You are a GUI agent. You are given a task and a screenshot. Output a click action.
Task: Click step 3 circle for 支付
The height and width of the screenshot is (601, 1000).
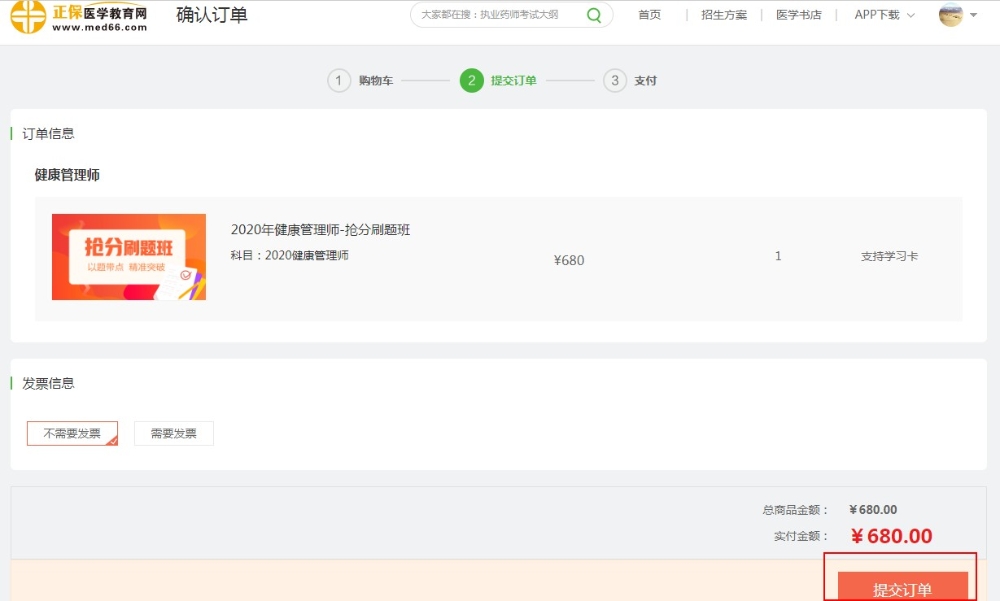point(615,81)
